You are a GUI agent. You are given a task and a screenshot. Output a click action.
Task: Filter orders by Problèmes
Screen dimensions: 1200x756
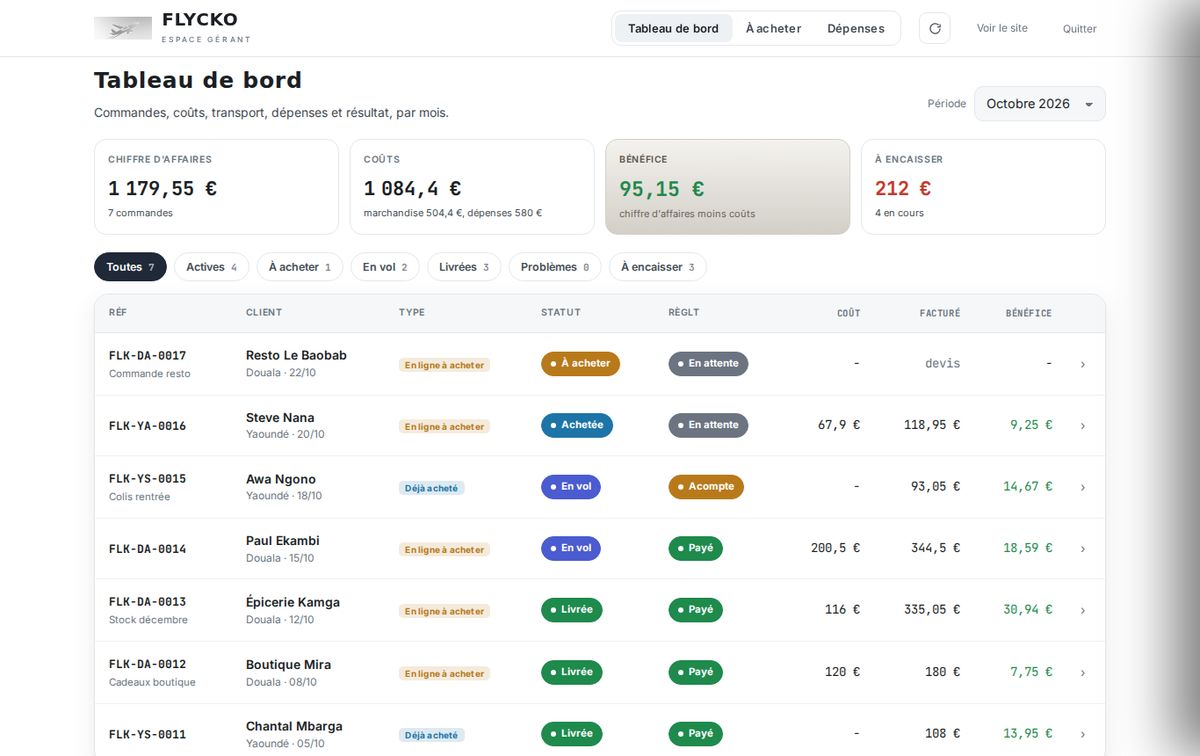point(555,267)
